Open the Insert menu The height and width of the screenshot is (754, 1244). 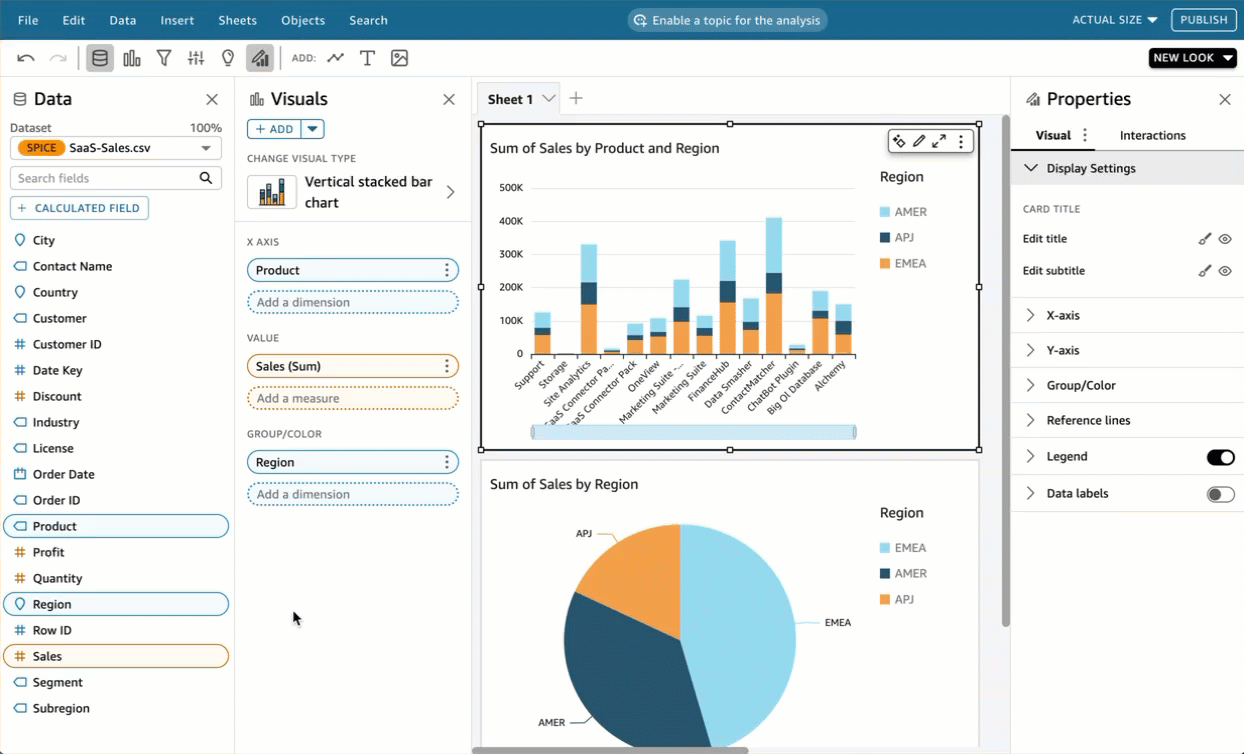click(x=177, y=20)
